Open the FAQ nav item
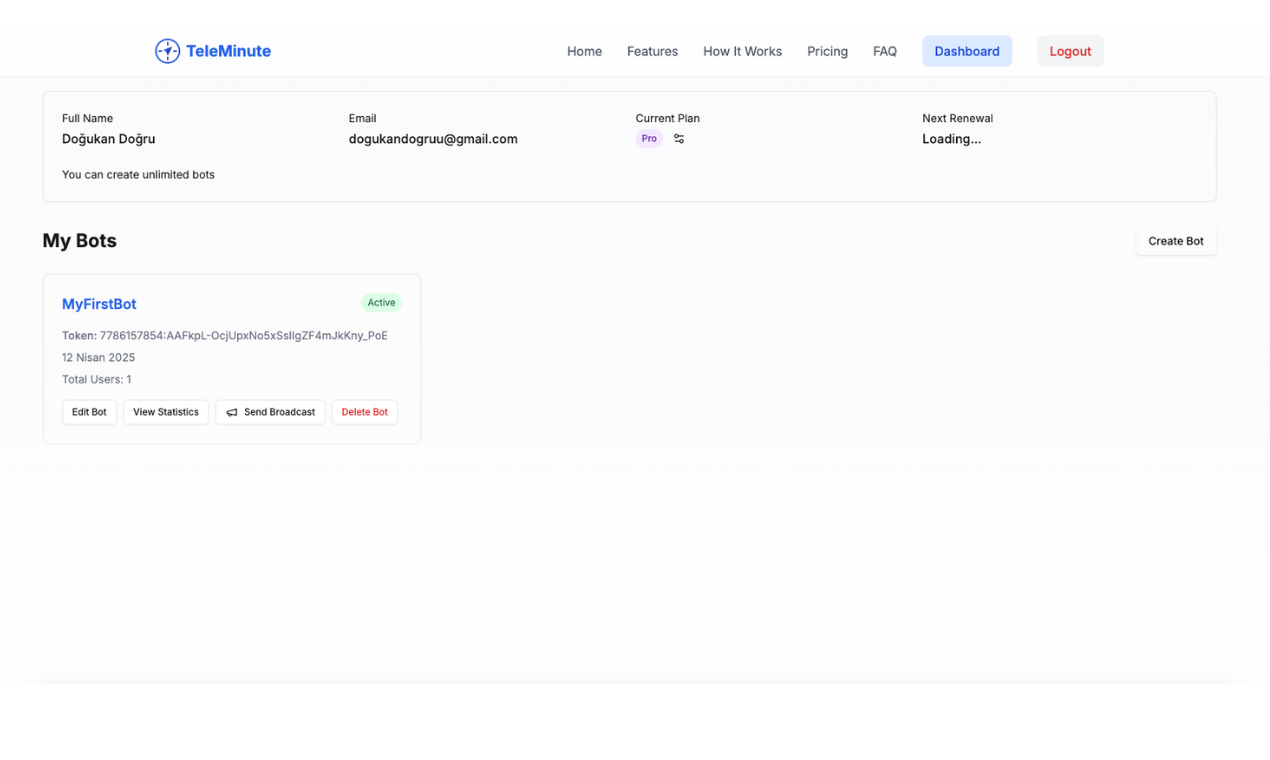Screen dimensions: 1270x760 point(885,51)
